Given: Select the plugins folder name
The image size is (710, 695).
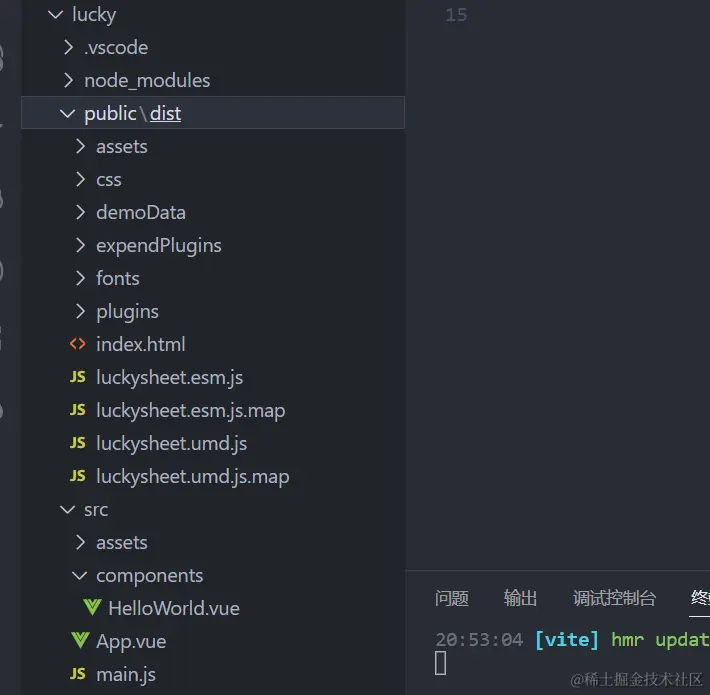Looking at the screenshot, I should 127,312.
